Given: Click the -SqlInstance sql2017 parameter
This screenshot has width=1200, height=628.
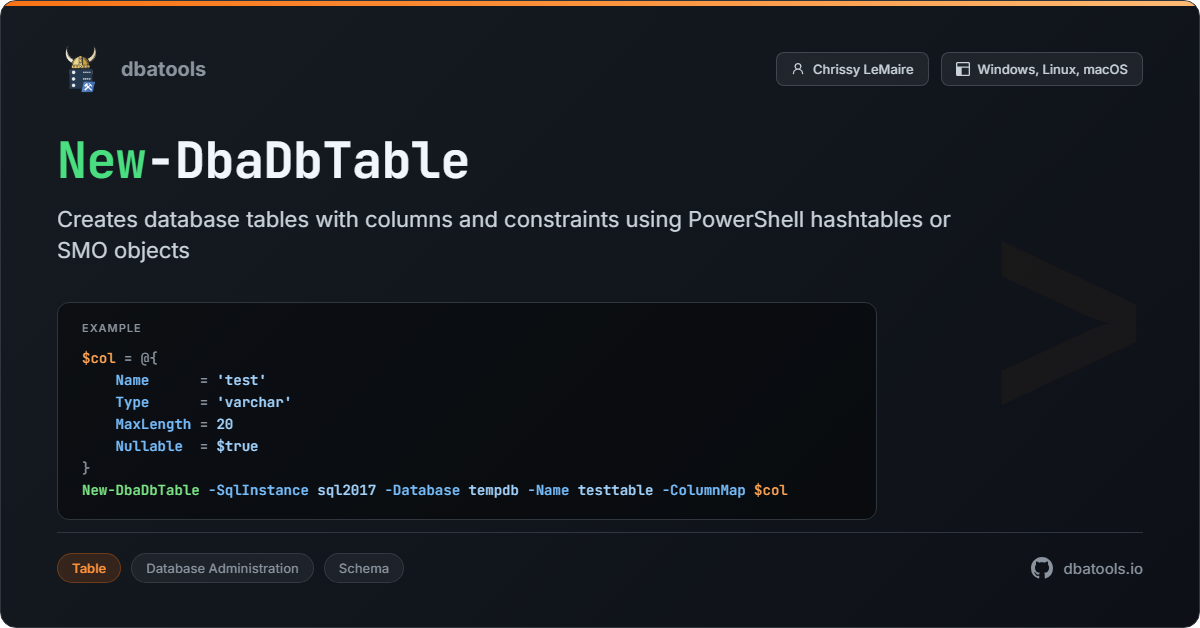Looking at the screenshot, I should [x=292, y=490].
